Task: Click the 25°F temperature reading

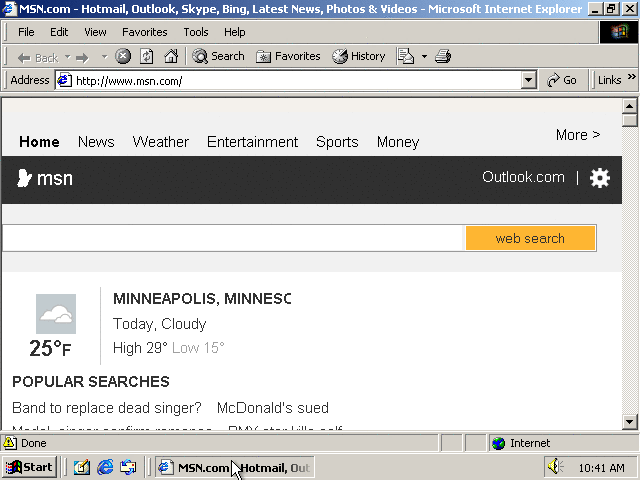Action: [x=50, y=349]
